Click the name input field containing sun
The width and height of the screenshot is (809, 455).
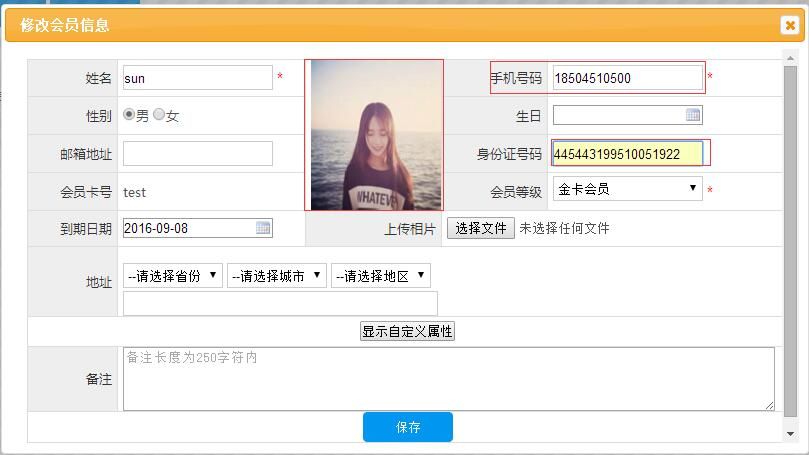point(197,78)
